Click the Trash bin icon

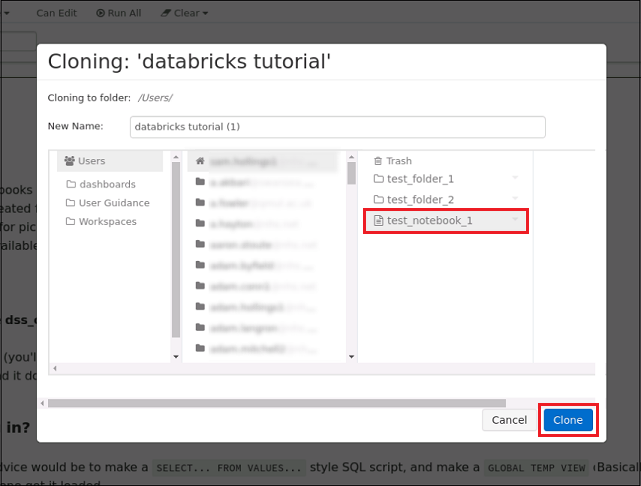tap(378, 161)
